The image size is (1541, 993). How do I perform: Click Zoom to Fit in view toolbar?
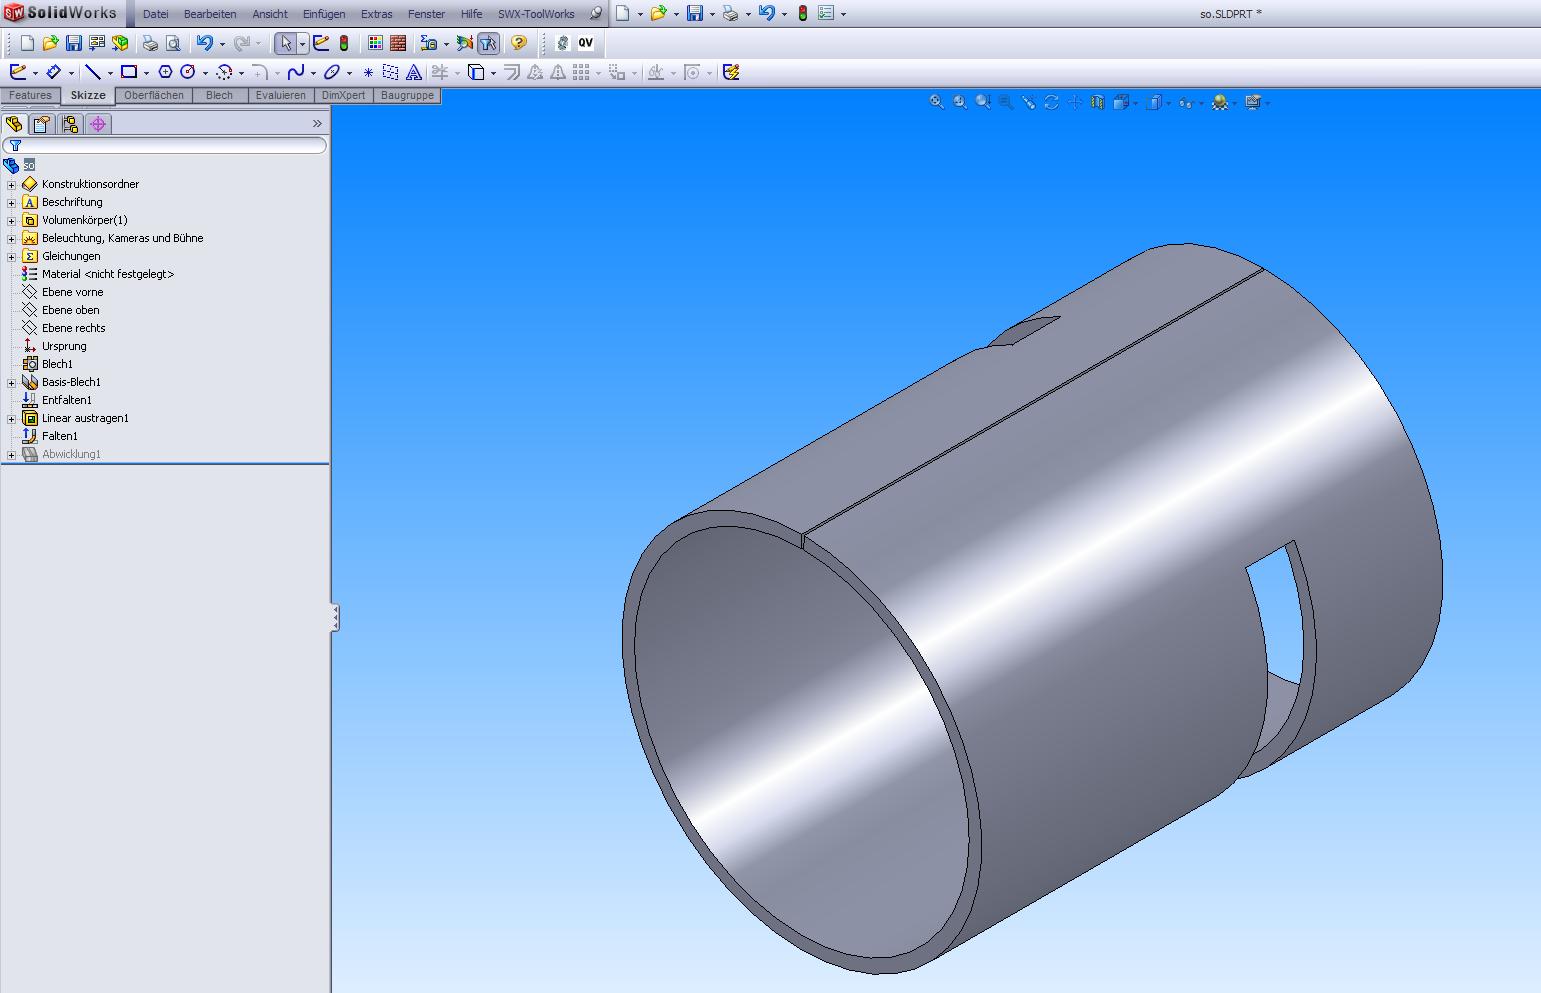pos(937,102)
